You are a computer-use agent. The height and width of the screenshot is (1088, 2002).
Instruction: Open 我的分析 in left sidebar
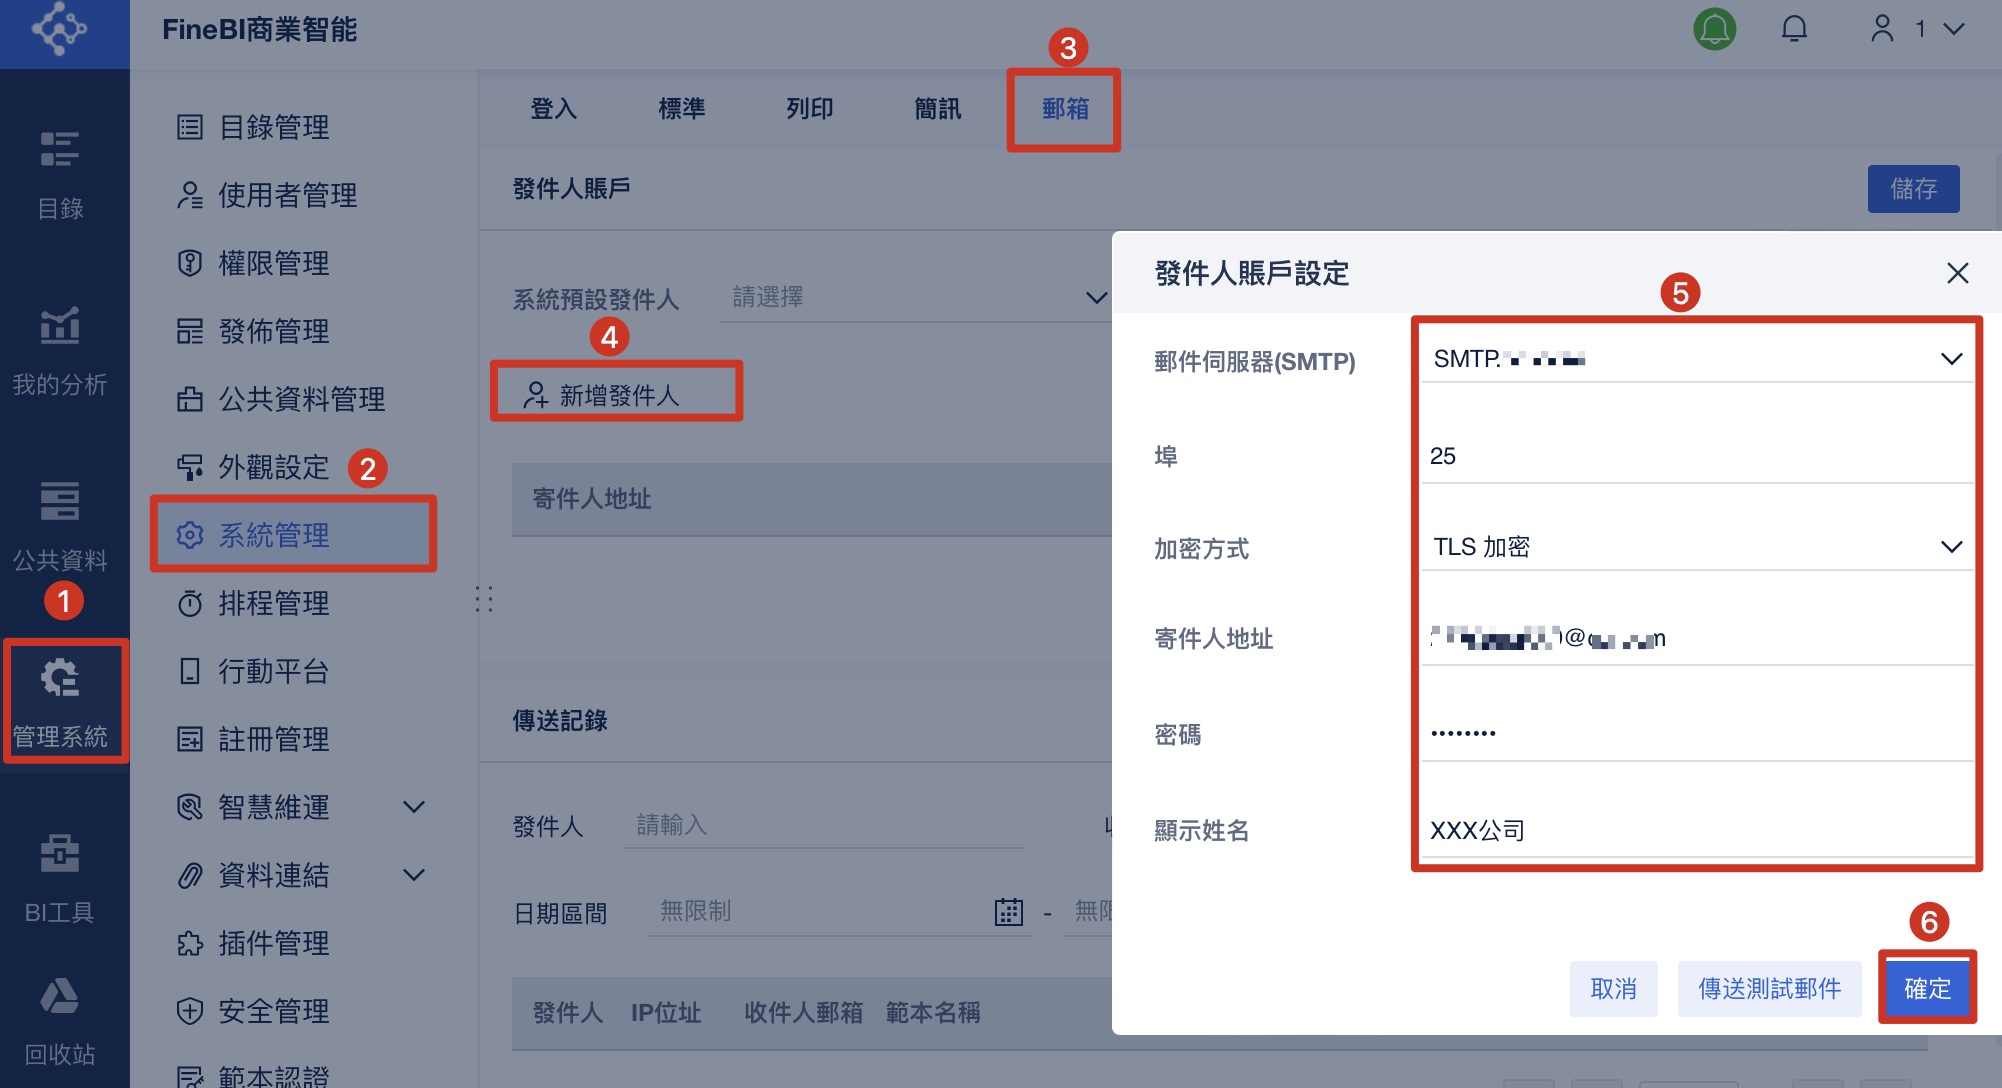60,350
